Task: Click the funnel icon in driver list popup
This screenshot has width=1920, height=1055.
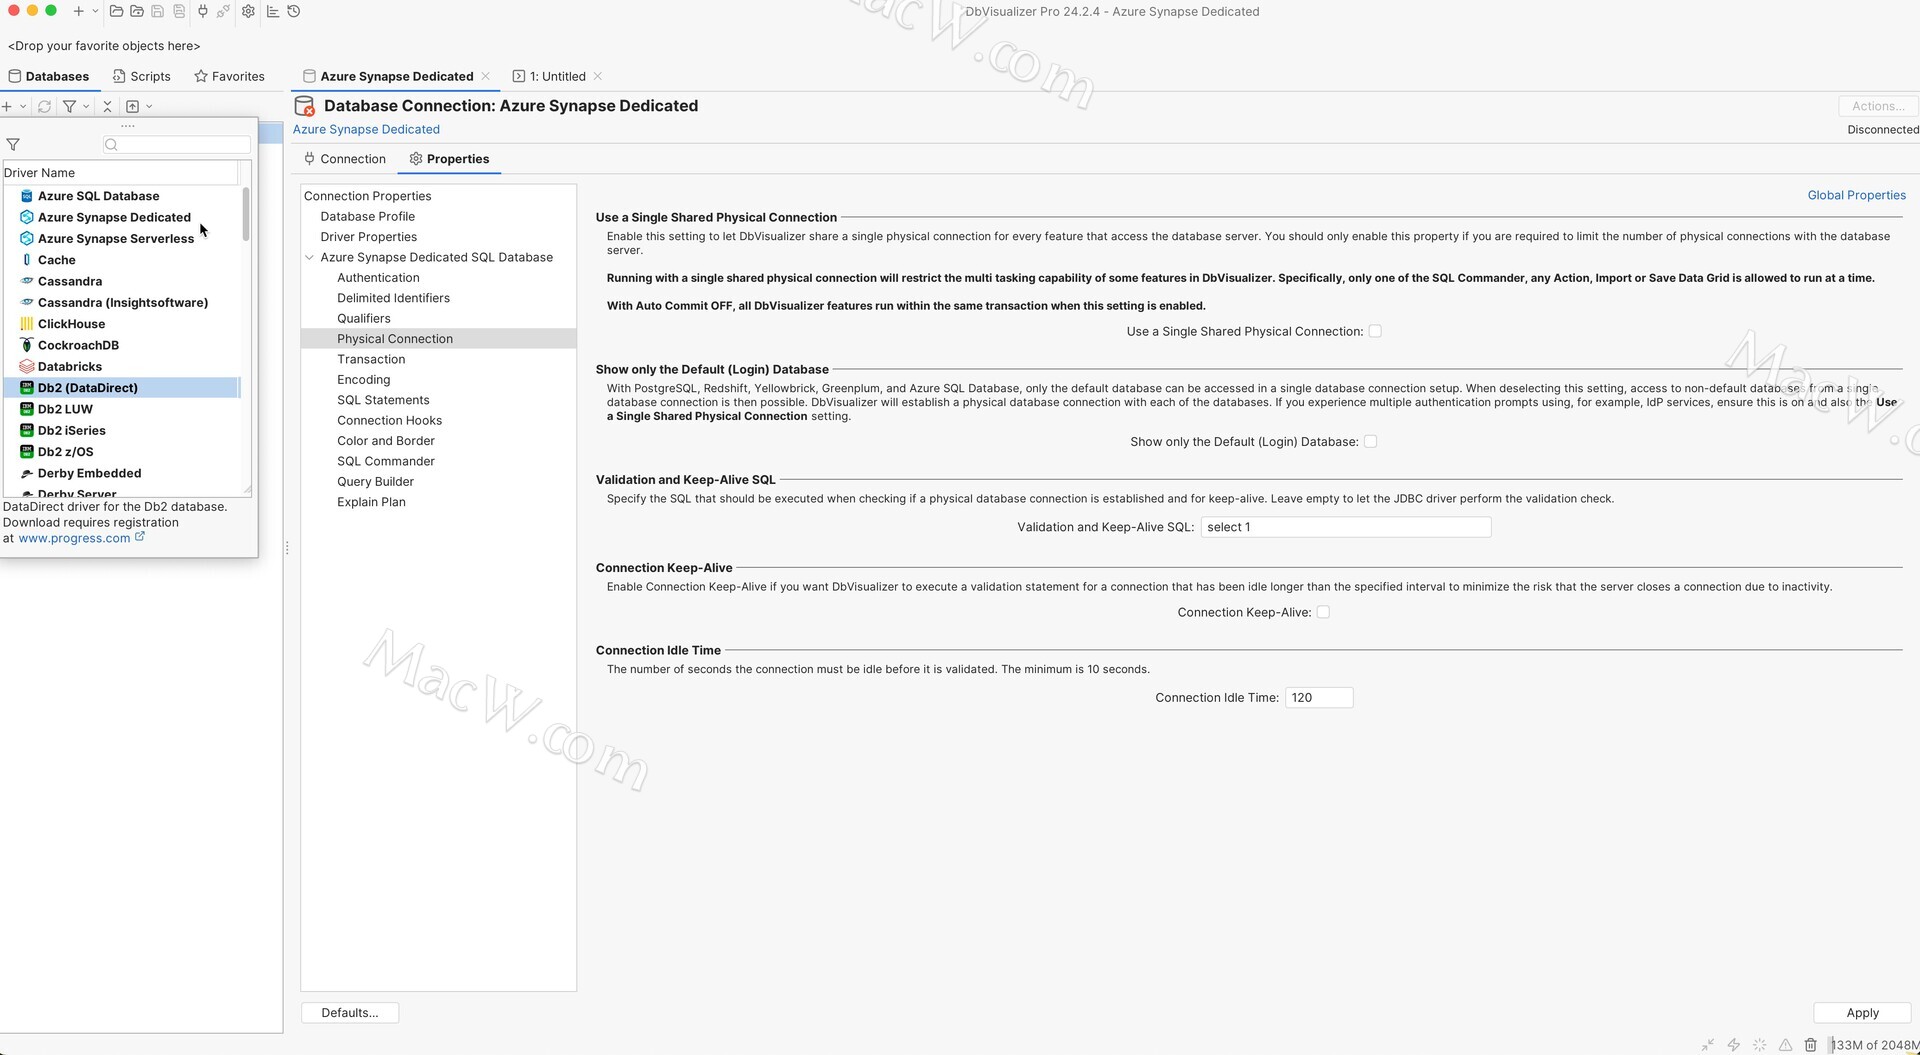Action: (x=13, y=145)
